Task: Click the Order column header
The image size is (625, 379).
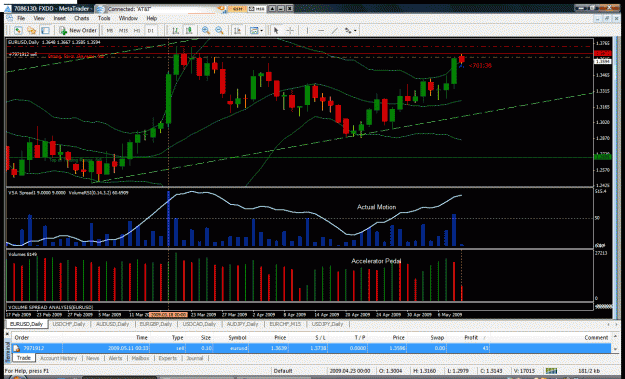Action: (x=22, y=338)
